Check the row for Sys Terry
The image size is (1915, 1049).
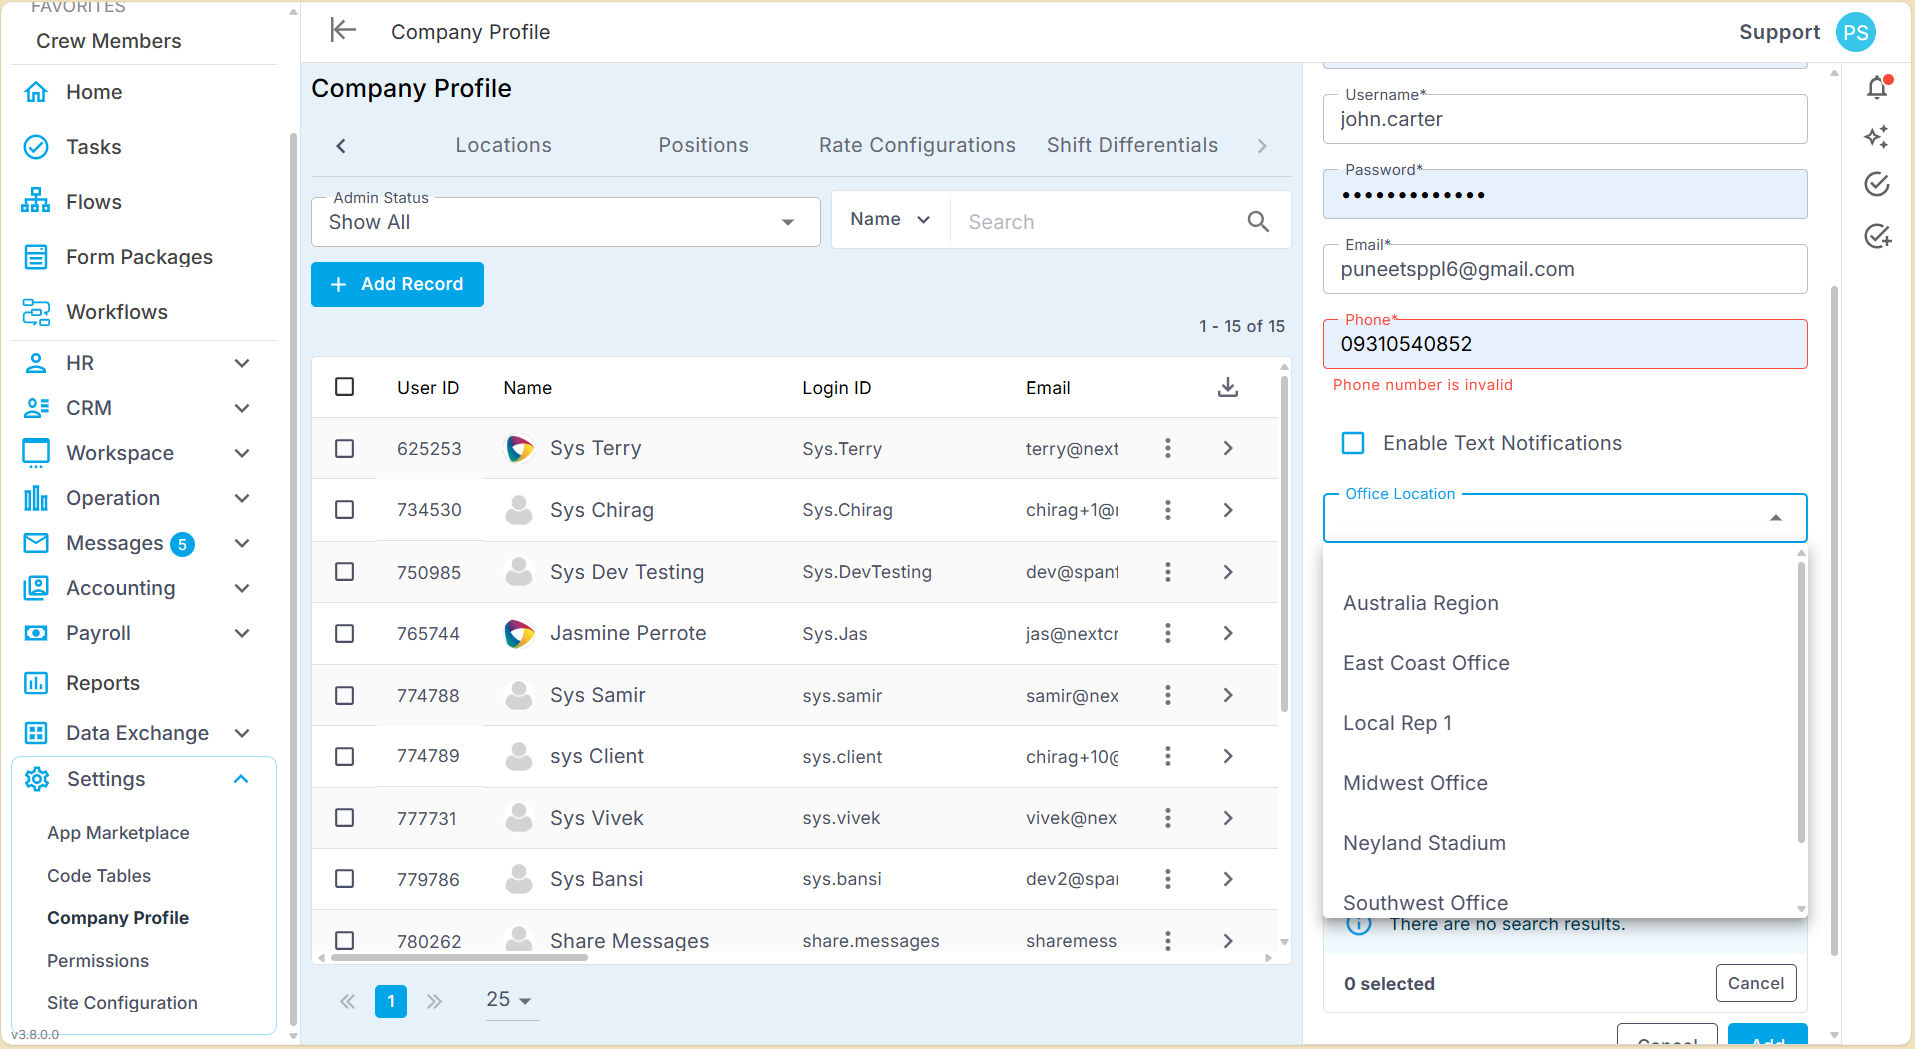[345, 448]
